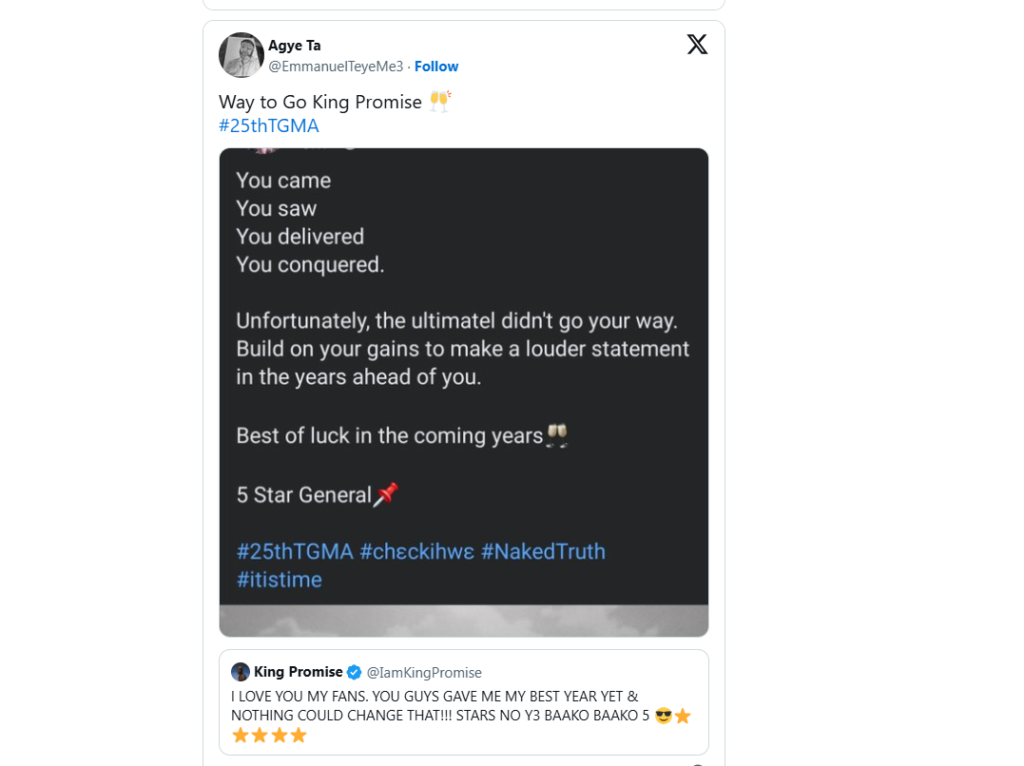Open the @IamKingPromise handle
Screen dimensions: 1024x766
pyautogui.click(x=424, y=673)
